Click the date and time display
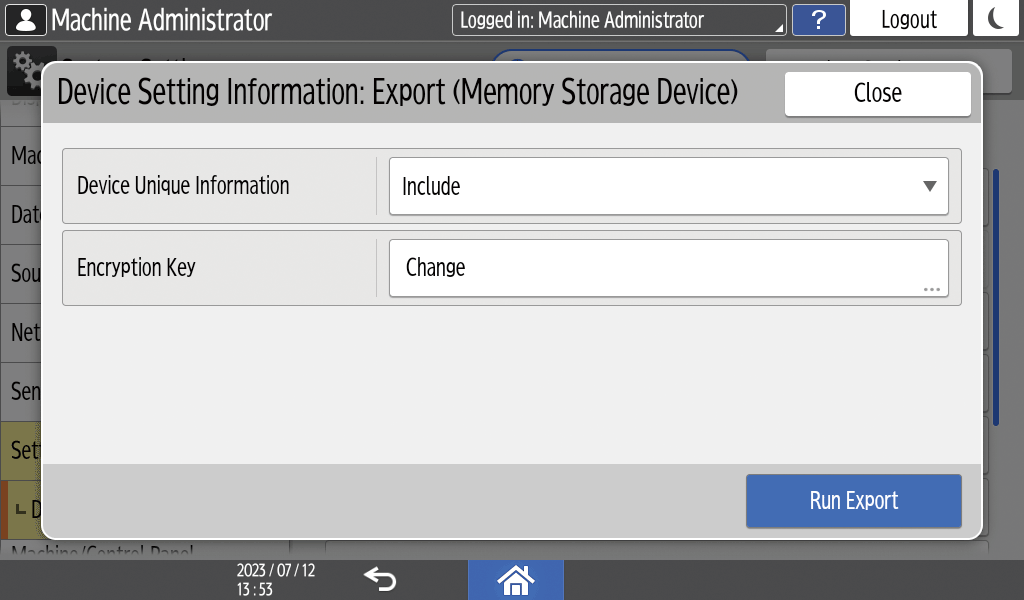The height and width of the screenshot is (600, 1024). tap(275, 580)
